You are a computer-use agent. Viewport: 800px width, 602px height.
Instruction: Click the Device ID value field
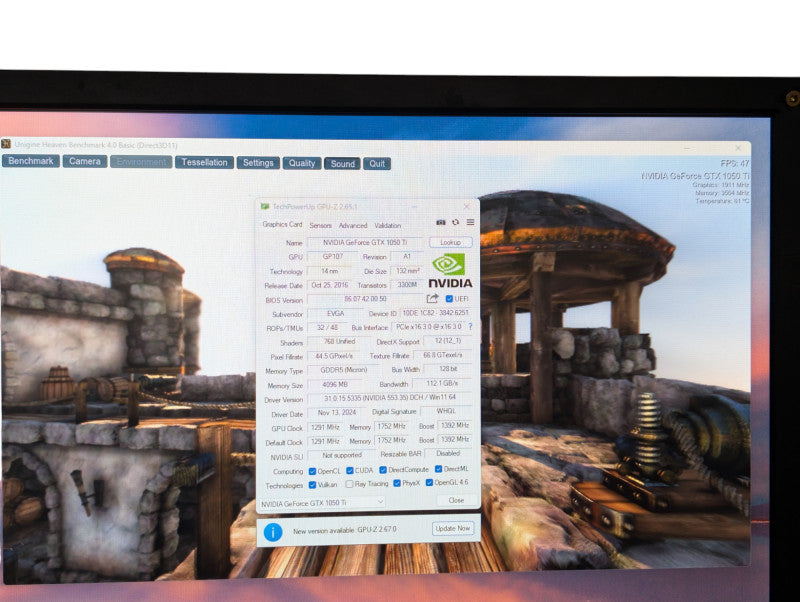435,313
